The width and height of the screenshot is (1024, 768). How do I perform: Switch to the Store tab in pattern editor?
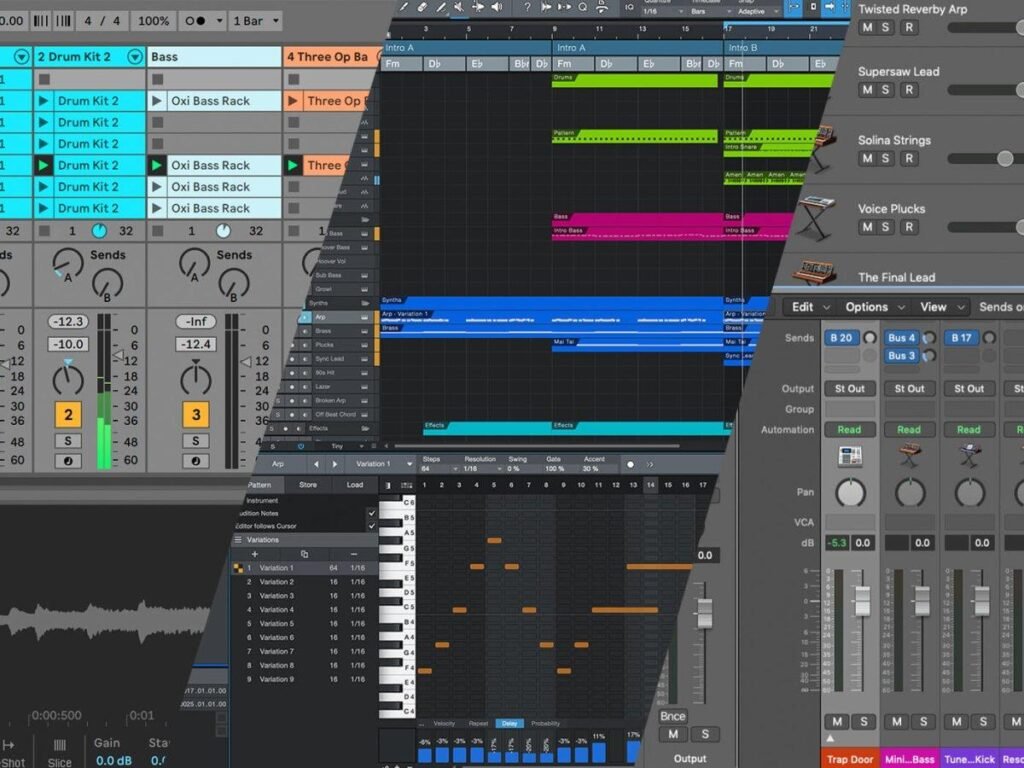(308, 485)
